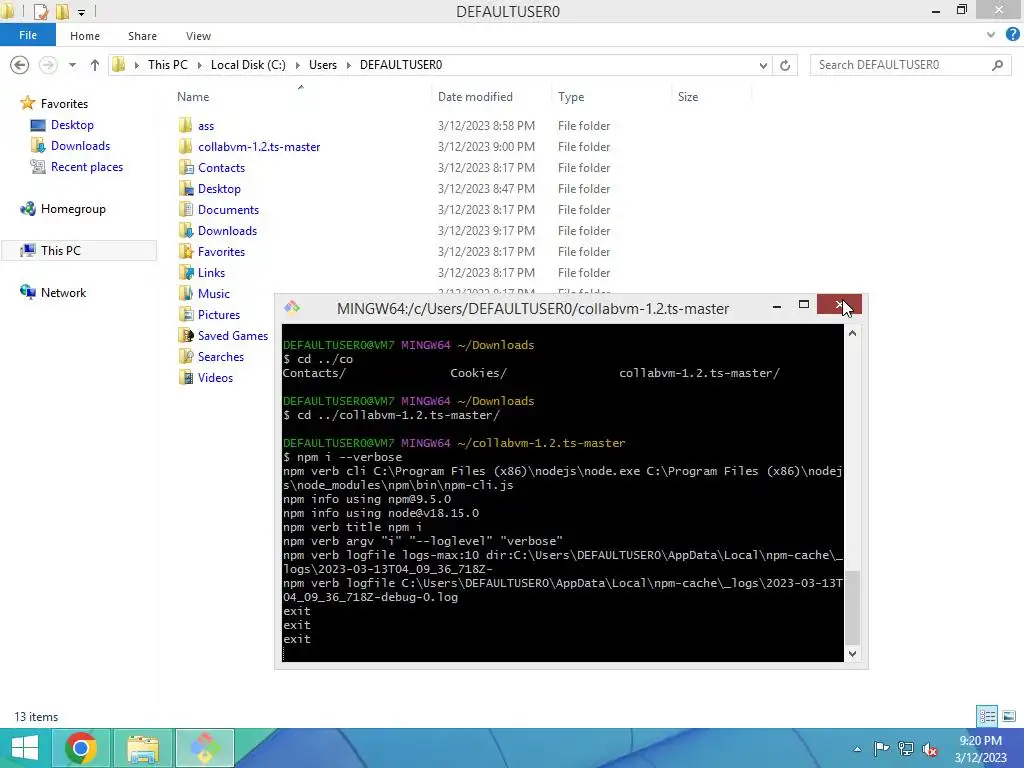This screenshot has width=1024, height=768.
Task: Open the Home ribbon tab
Action: click(x=85, y=36)
